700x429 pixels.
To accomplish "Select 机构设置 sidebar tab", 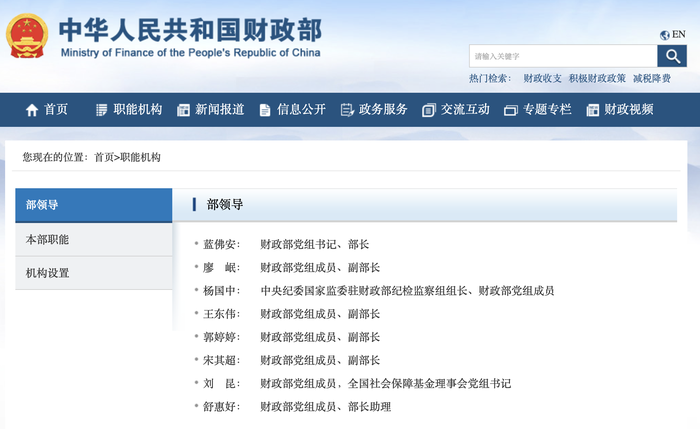I will 94,273.
